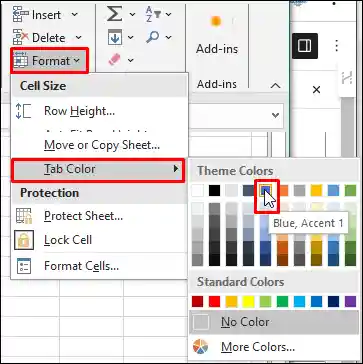Image resolution: width=363 pixels, height=364 pixels.
Task: Click the Clear eraser icon
Action: click(115, 60)
